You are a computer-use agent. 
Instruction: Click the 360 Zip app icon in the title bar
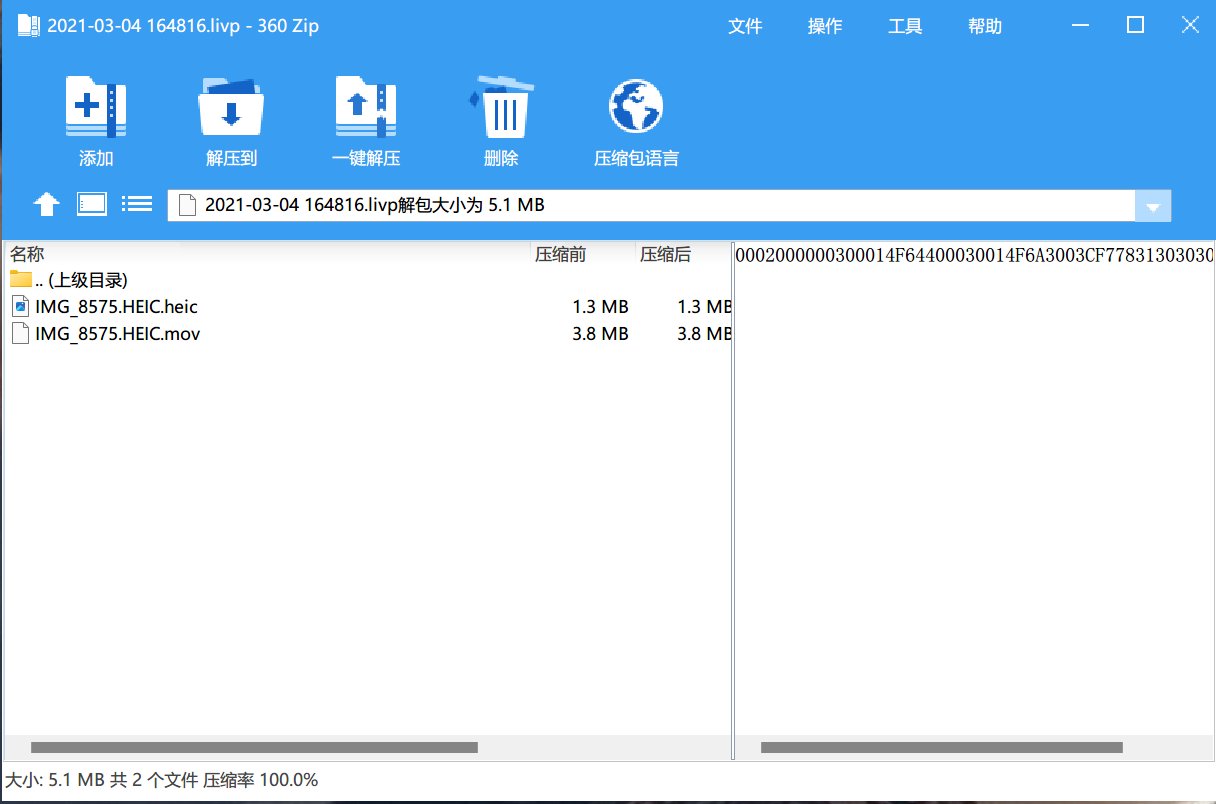[29, 26]
